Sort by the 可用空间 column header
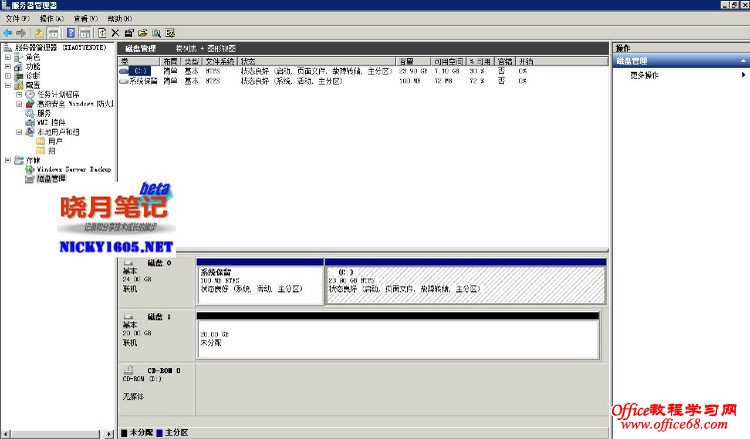The image size is (750, 439). [448, 61]
